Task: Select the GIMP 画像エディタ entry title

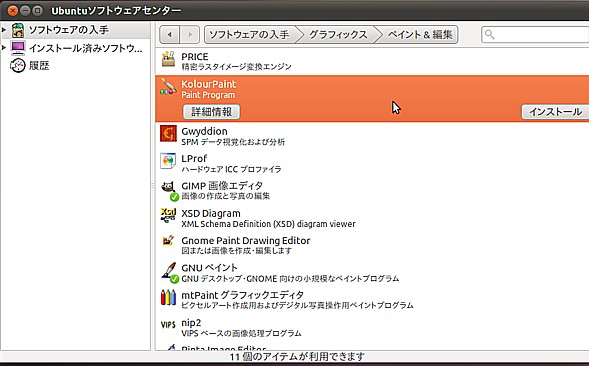Action: tap(222, 186)
